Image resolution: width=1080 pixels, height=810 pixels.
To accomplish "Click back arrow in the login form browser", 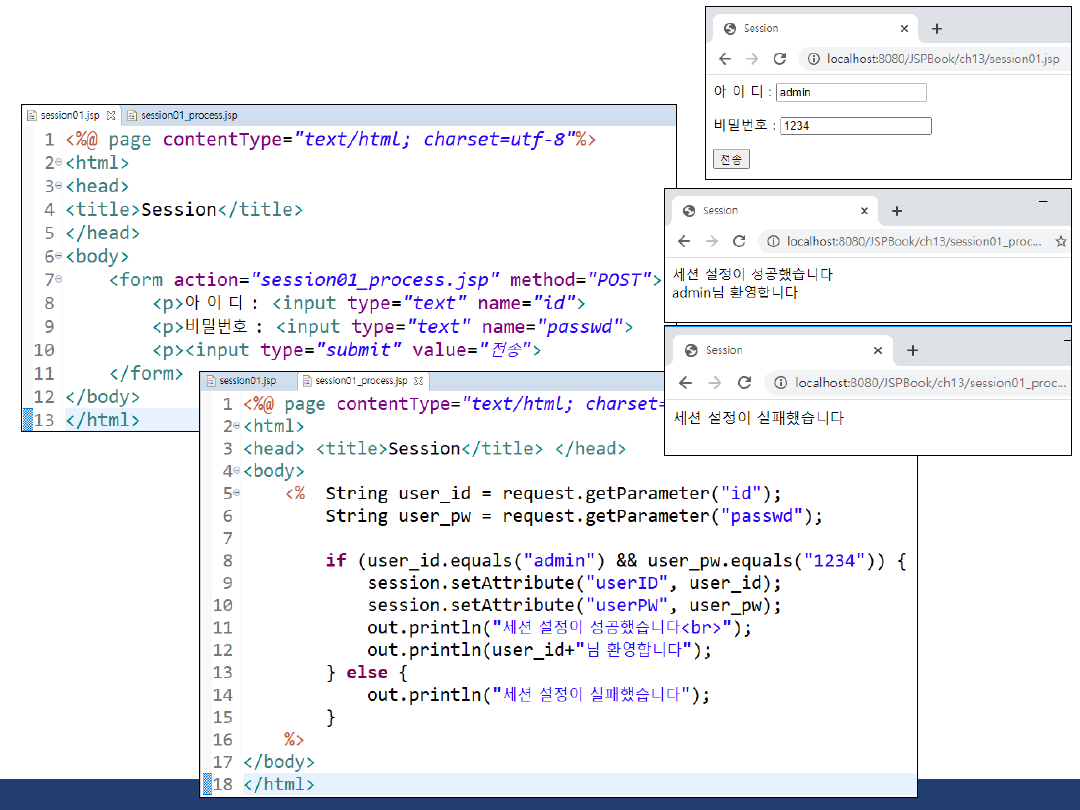I will [x=725, y=59].
